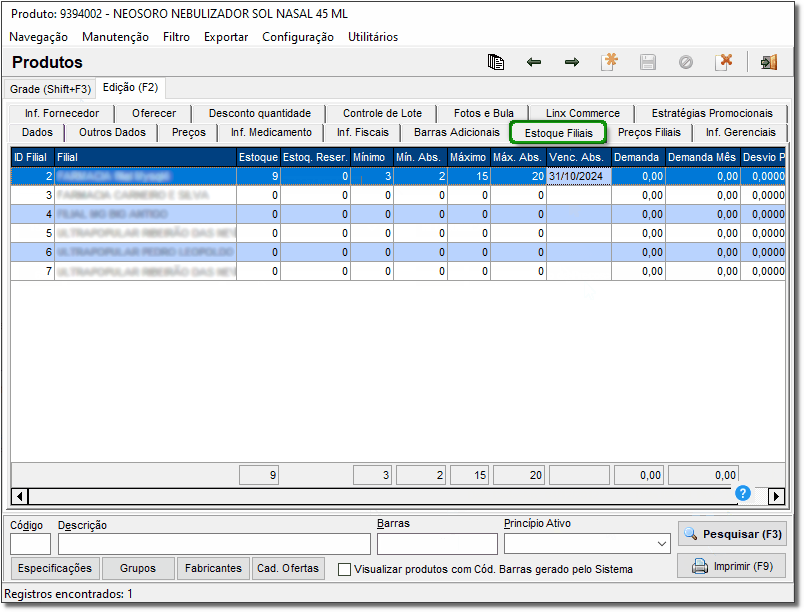The width and height of the screenshot is (804, 612).
Task: Open the Barras Adicionais tab
Action: point(457,132)
